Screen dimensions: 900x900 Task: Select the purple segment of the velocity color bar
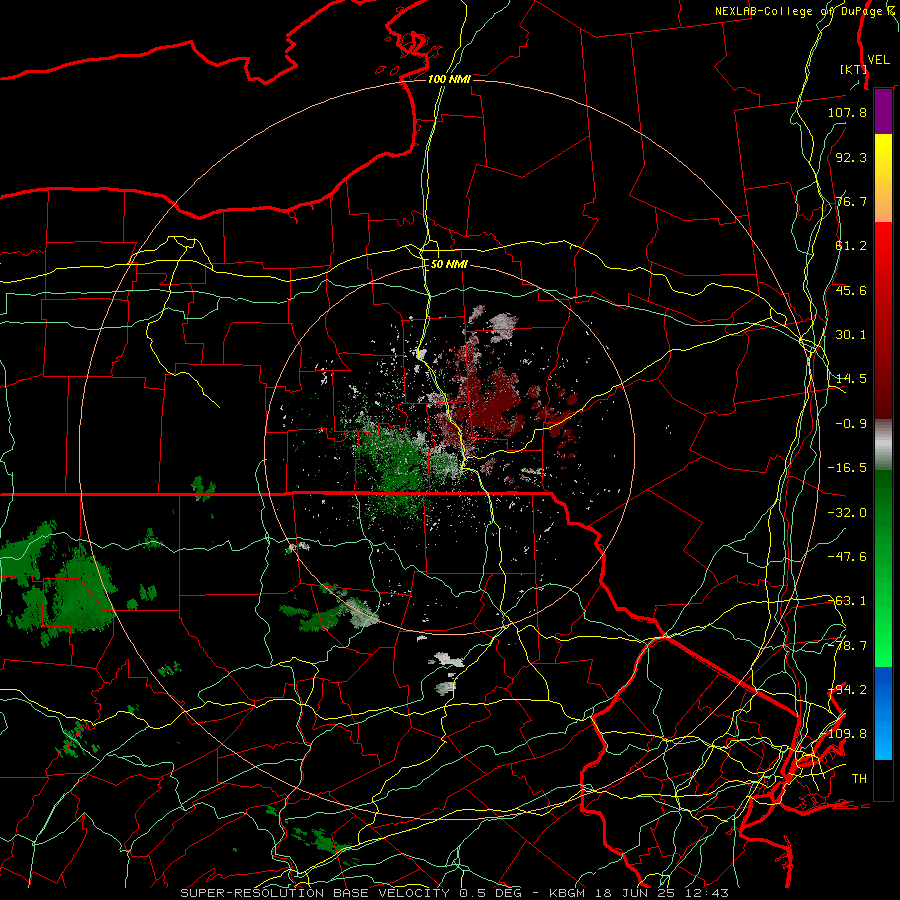[x=883, y=111]
